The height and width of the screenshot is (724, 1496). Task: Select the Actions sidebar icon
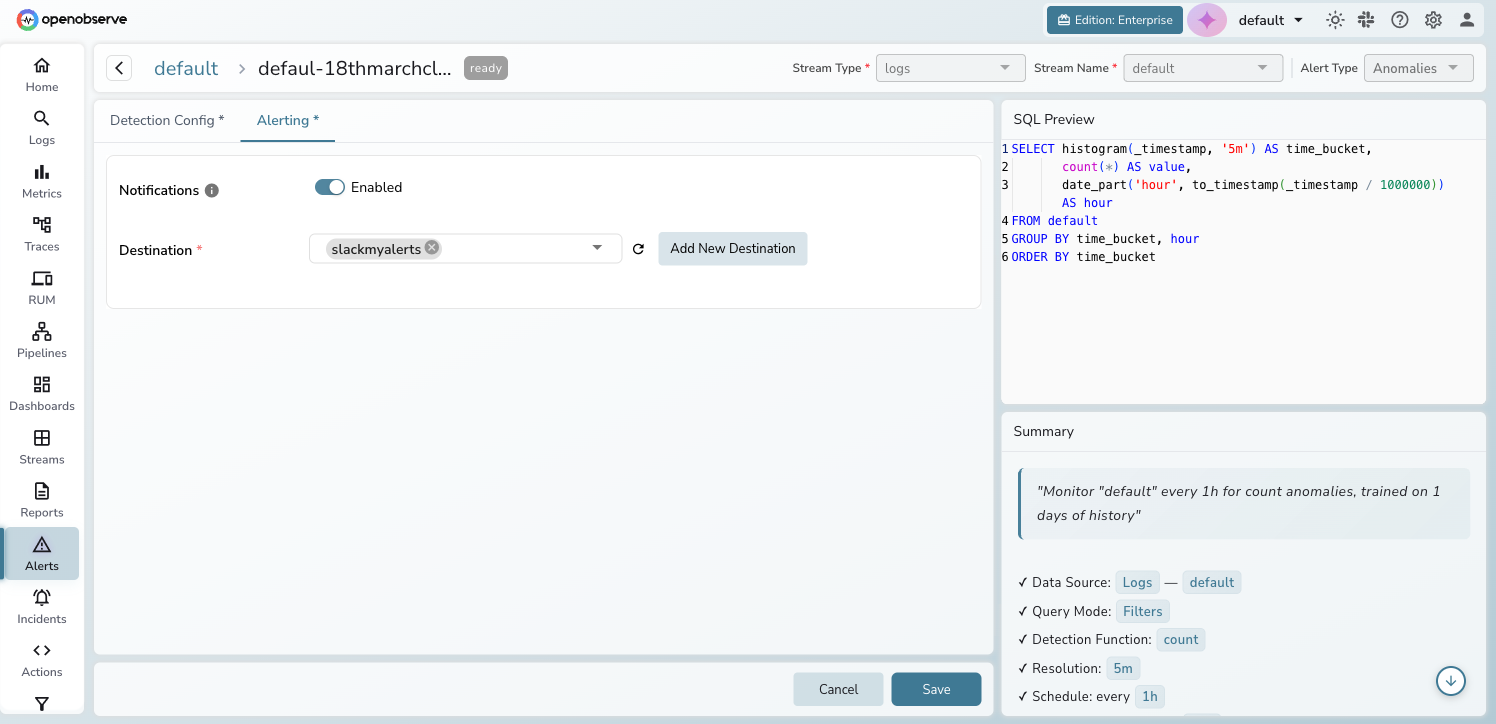41,659
